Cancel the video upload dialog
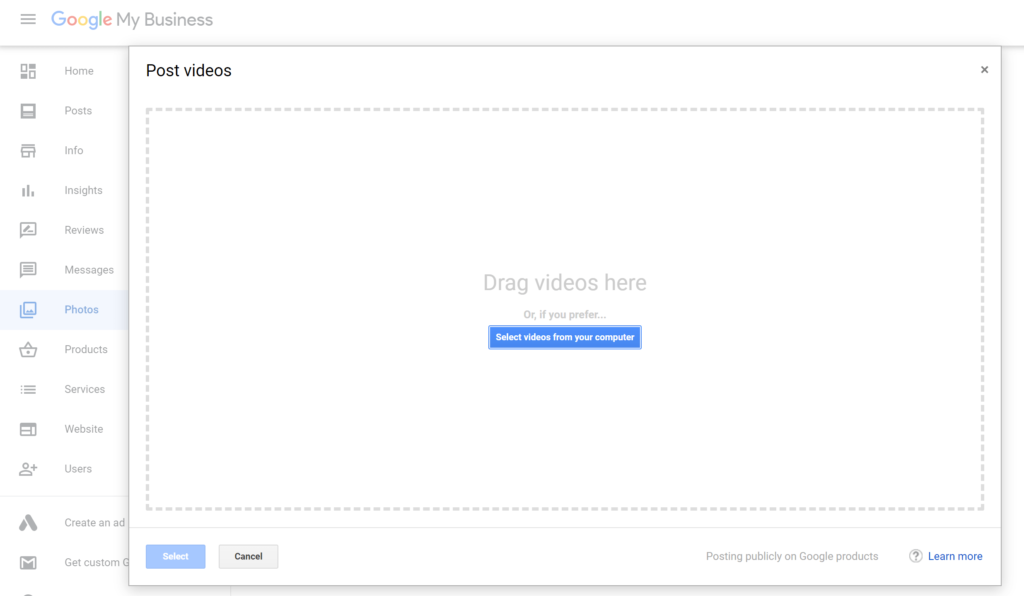This screenshot has height=596, width=1024. (248, 556)
